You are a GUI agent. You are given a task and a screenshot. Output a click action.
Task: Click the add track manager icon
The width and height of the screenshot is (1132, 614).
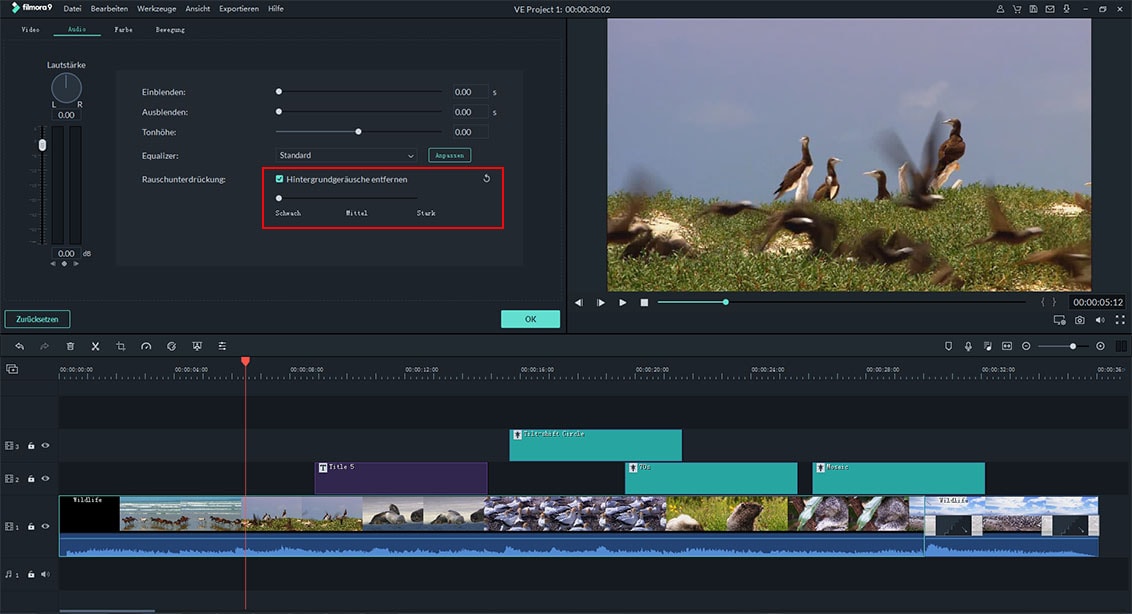(x=12, y=369)
